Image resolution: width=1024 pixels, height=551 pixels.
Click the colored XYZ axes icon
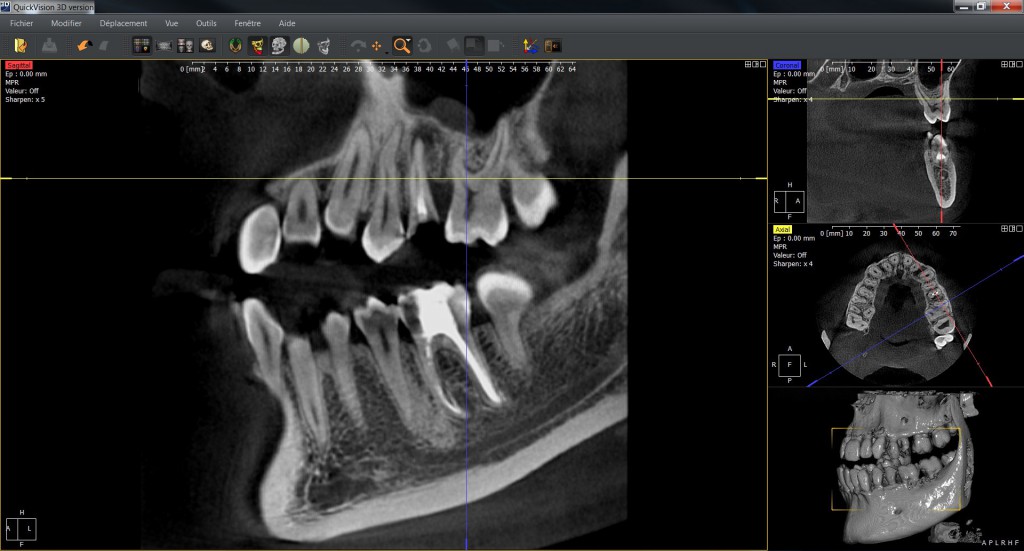530,45
